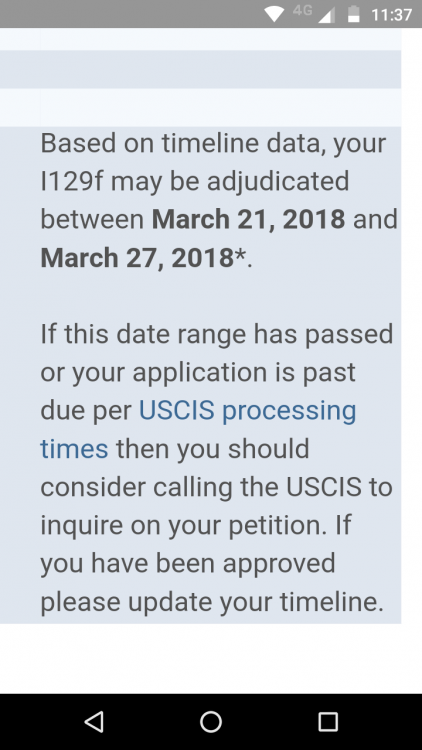Image resolution: width=422 pixels, height=750 pixels.
Task: Tap the Wi-Fi status icon
Action: click(x=274, y=14)
